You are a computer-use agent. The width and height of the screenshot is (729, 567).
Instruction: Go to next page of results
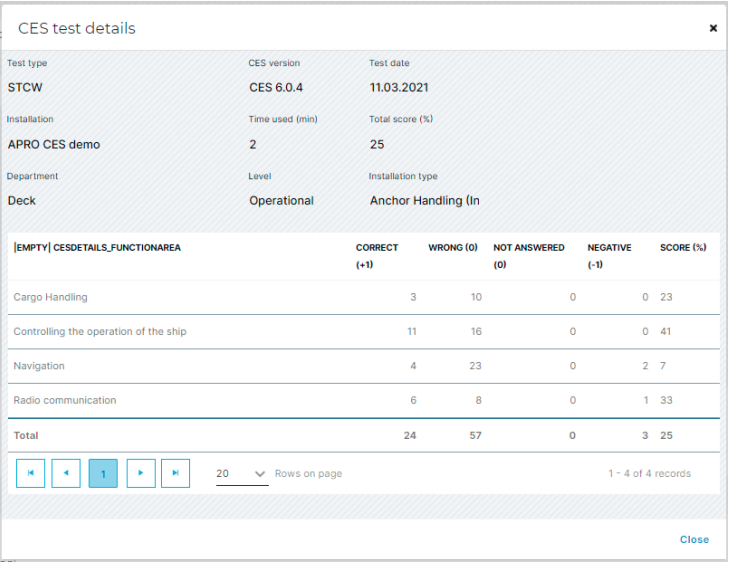[141, 473]
